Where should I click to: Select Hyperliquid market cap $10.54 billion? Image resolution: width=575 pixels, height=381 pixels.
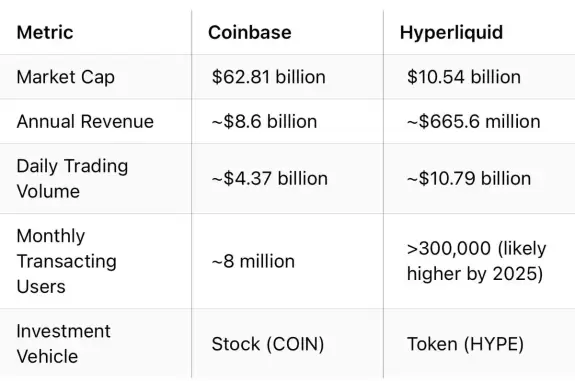(x=464, y=77)
